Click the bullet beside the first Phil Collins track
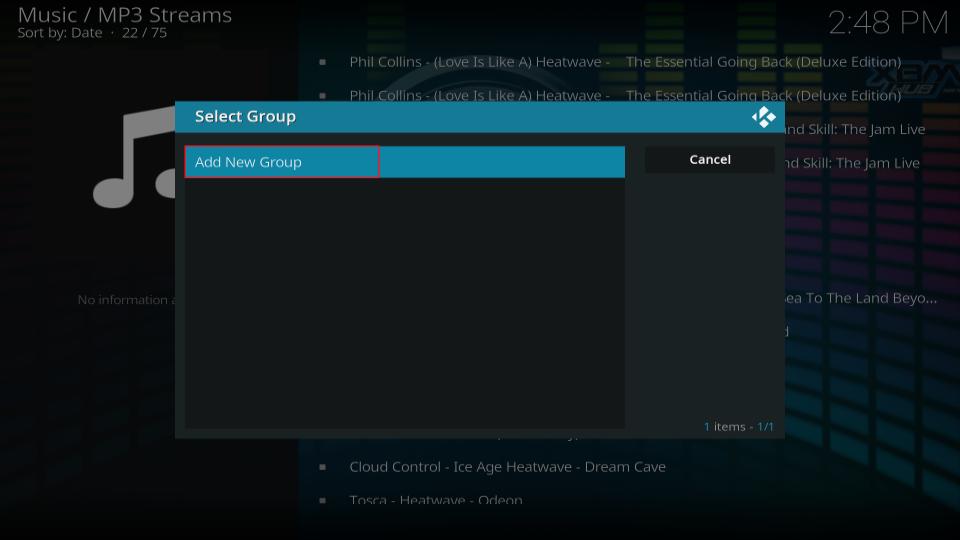 point(322,62)
